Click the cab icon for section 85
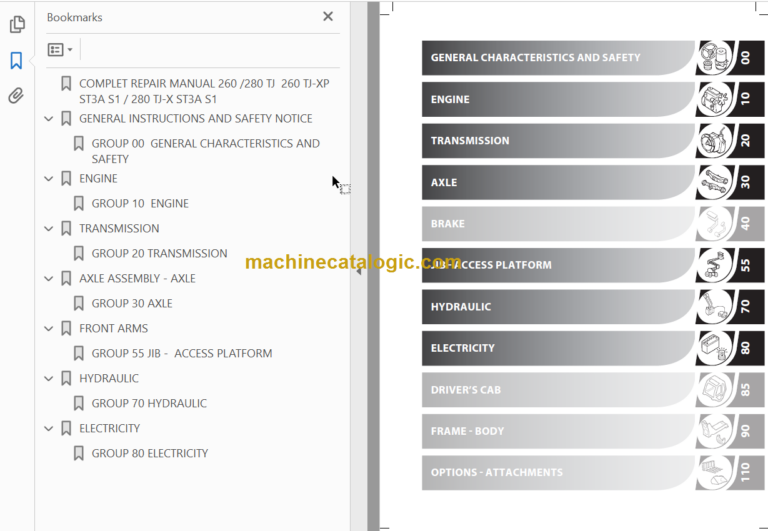The image size is (768, 531). pyautogui.click(x=714, y=390)
